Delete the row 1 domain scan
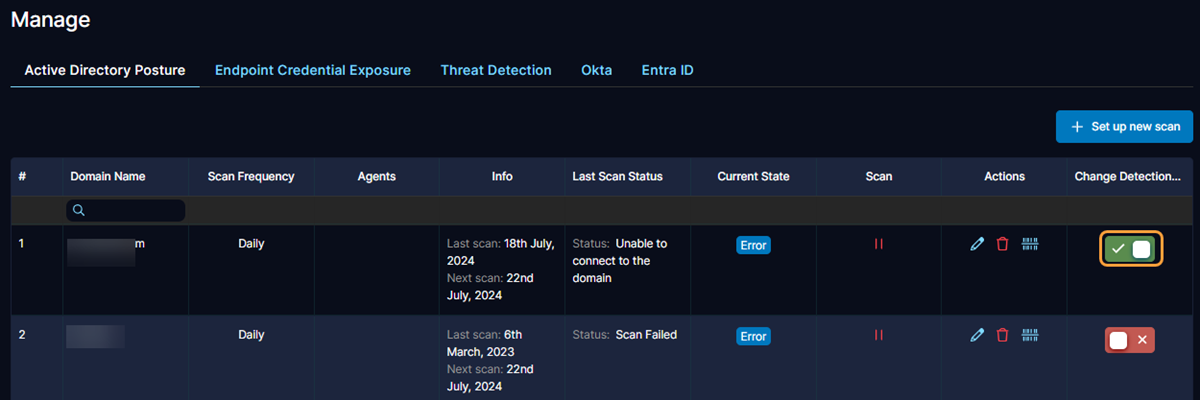This screenshot has width=1200, height=400. pyautogui.click(x=1002, y=244)
